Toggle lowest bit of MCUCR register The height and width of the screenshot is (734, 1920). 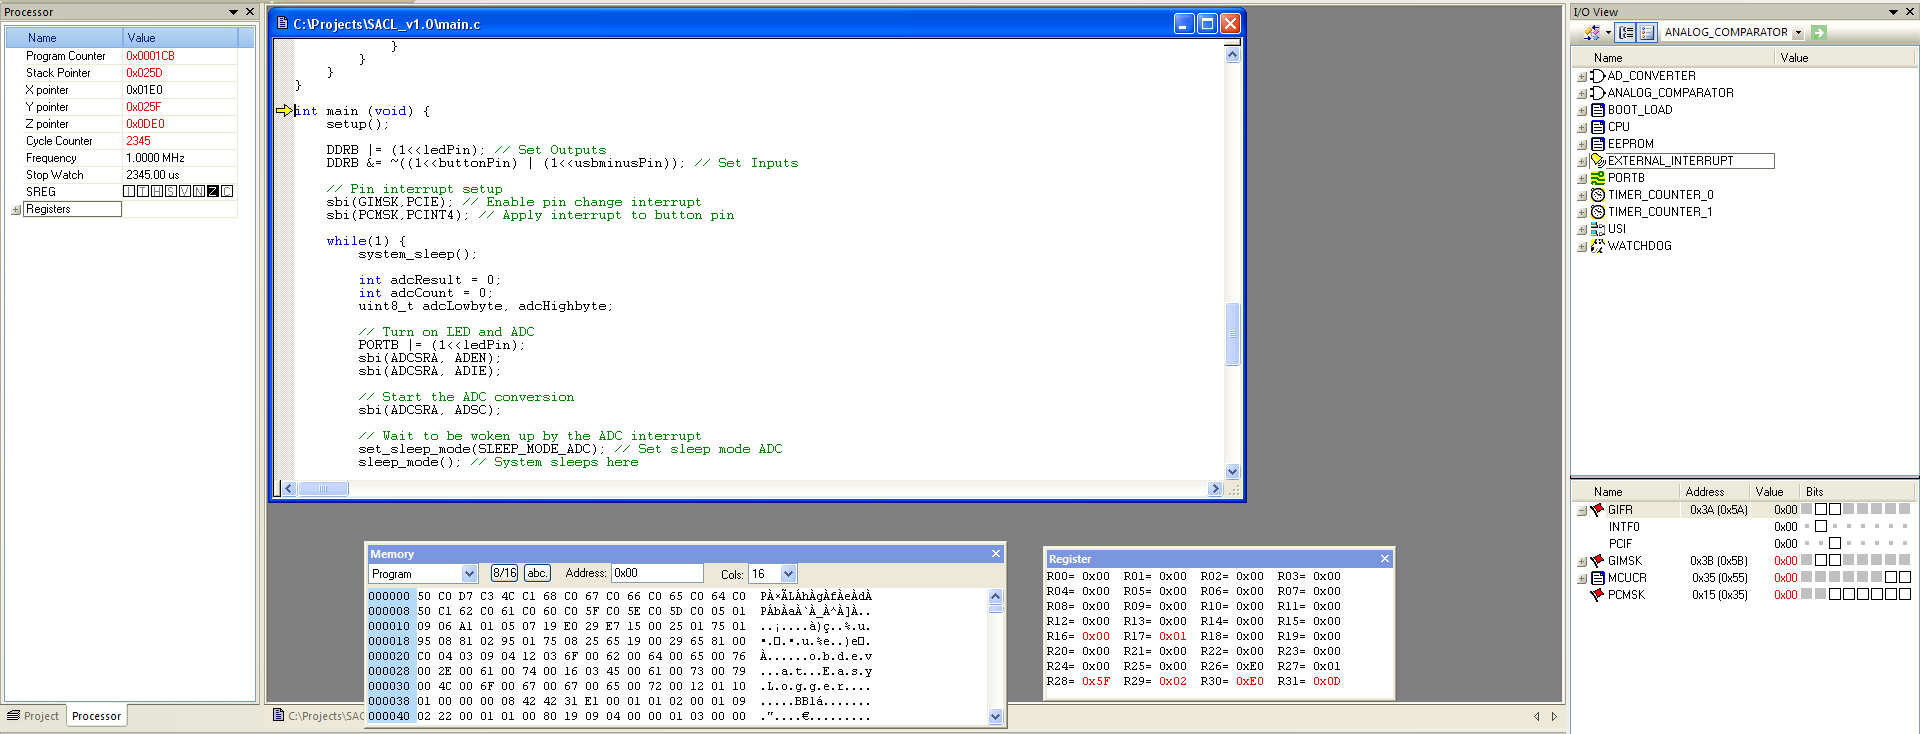(1905, 577)
